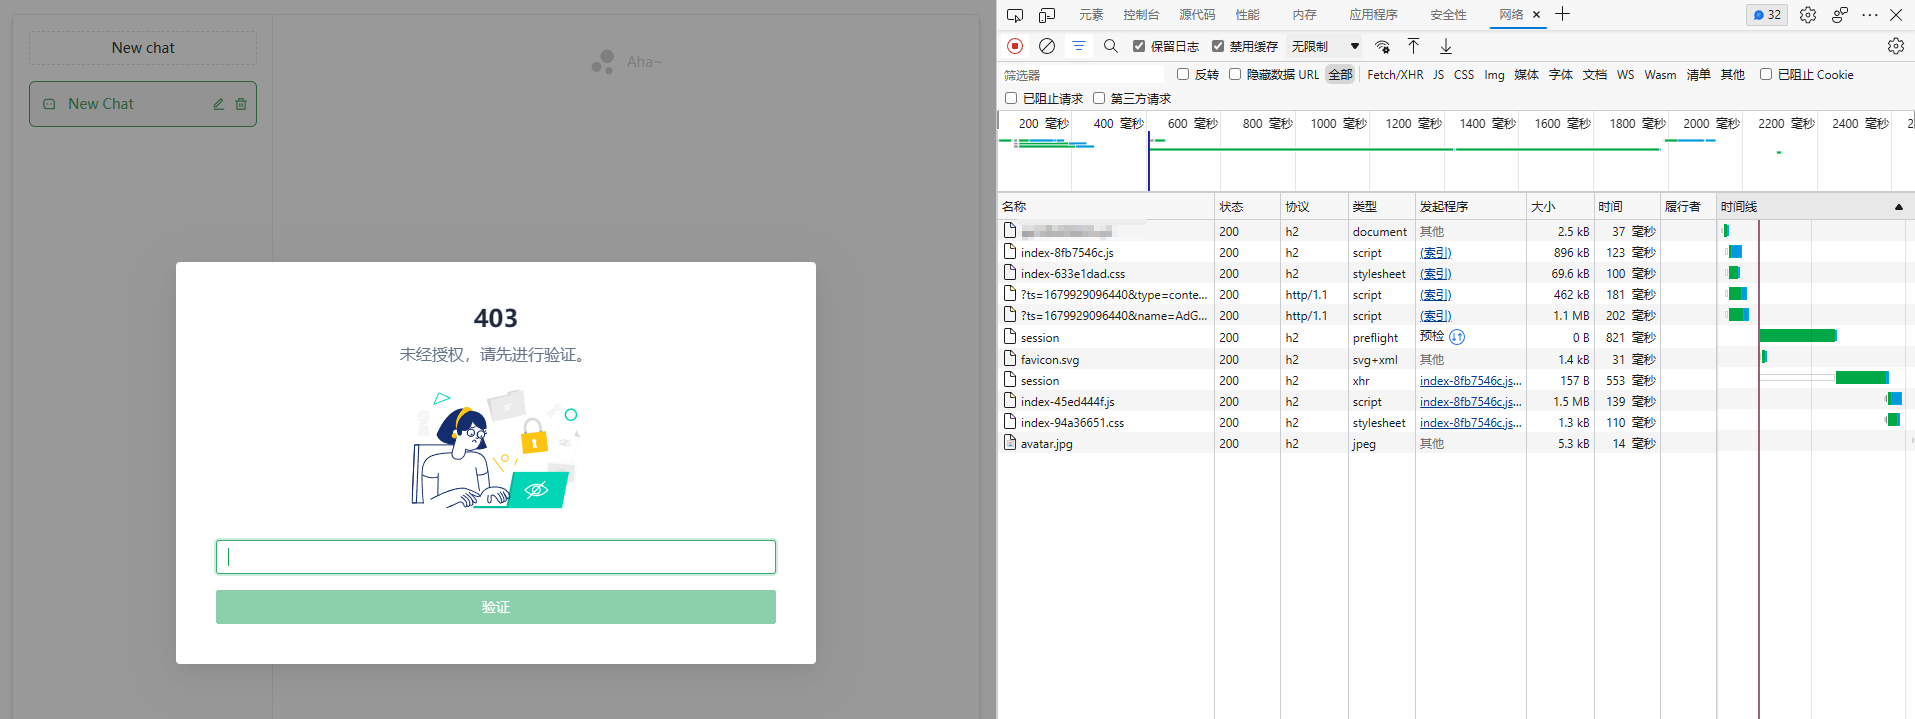Click the New chat button in sidebar

click(143, 48)
